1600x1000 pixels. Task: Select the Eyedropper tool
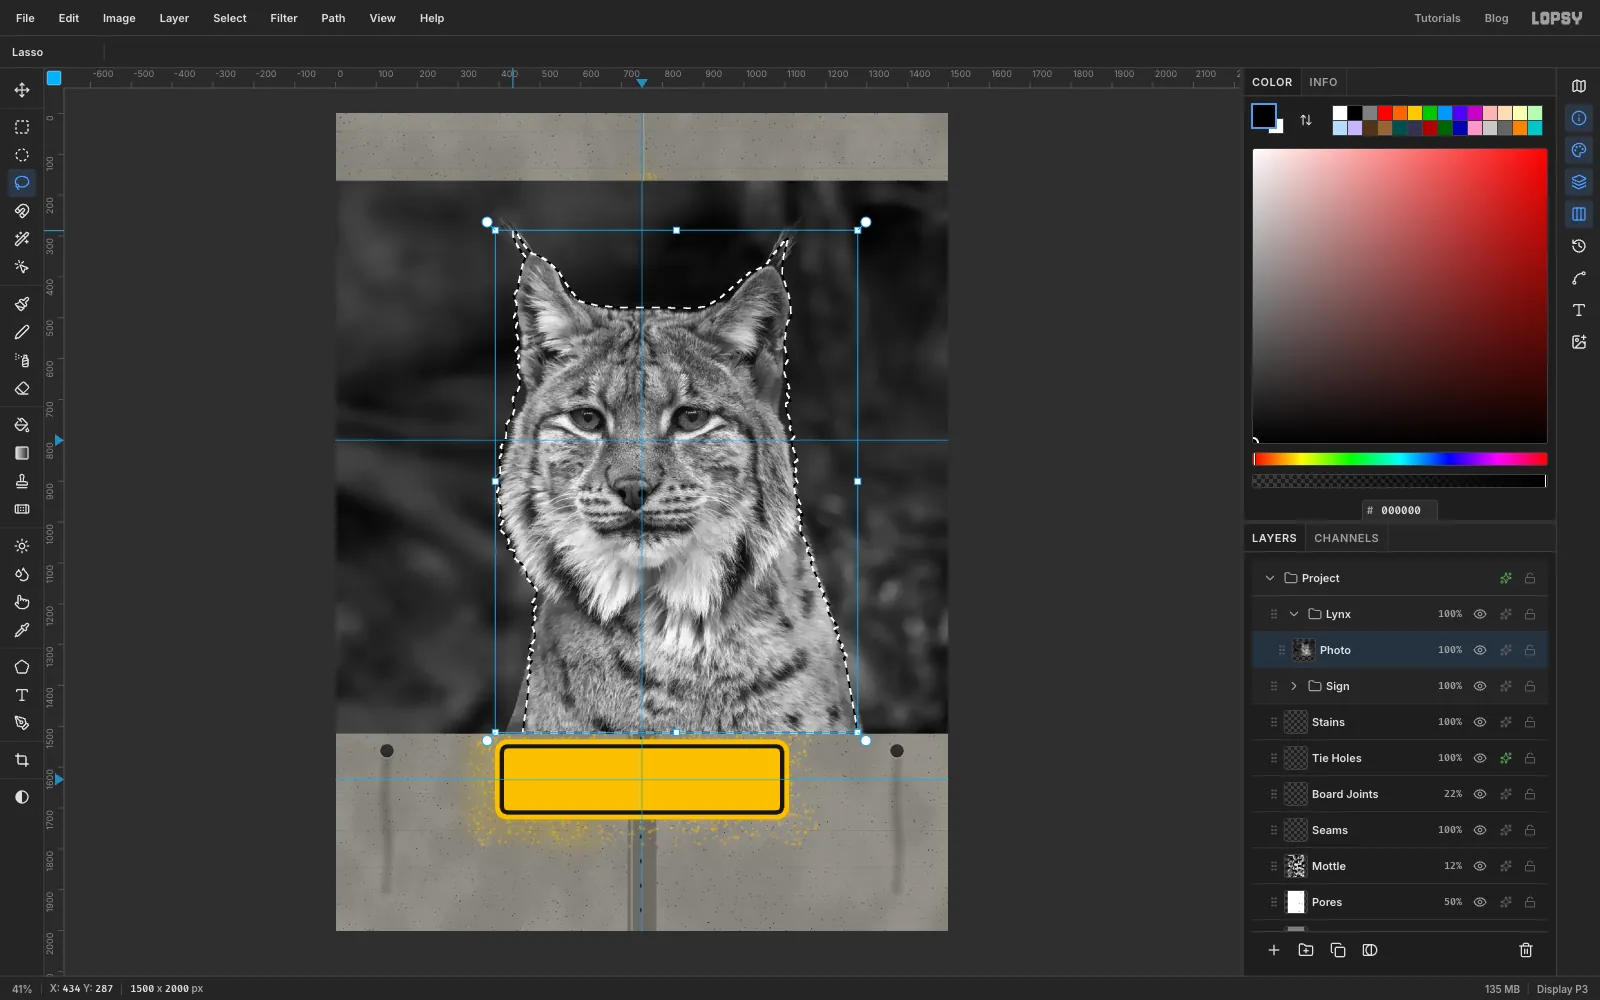(22, 630)
